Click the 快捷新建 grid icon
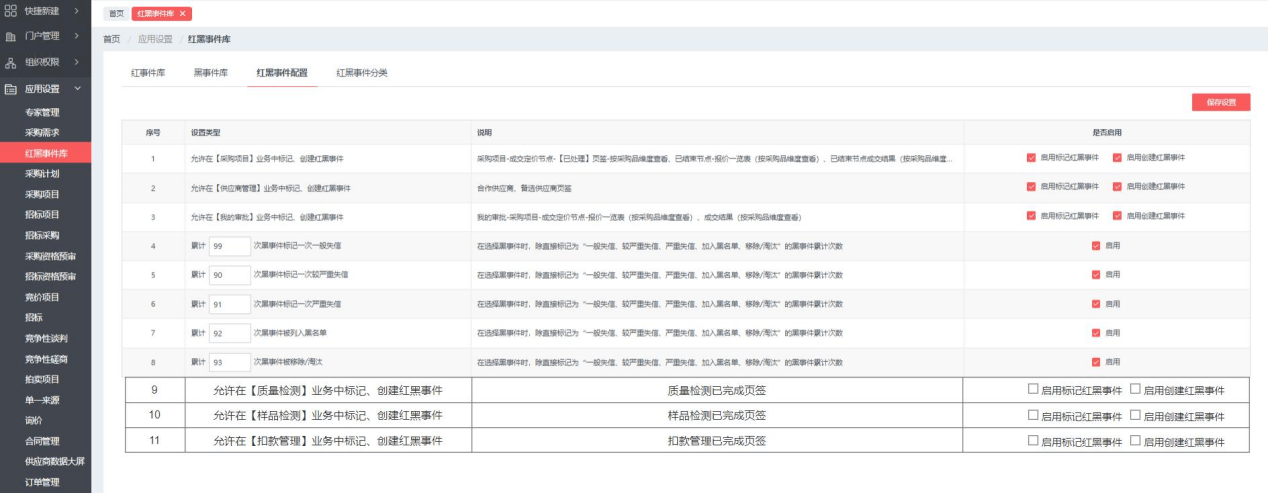1268x493 pixels. (x=11, y=10)
